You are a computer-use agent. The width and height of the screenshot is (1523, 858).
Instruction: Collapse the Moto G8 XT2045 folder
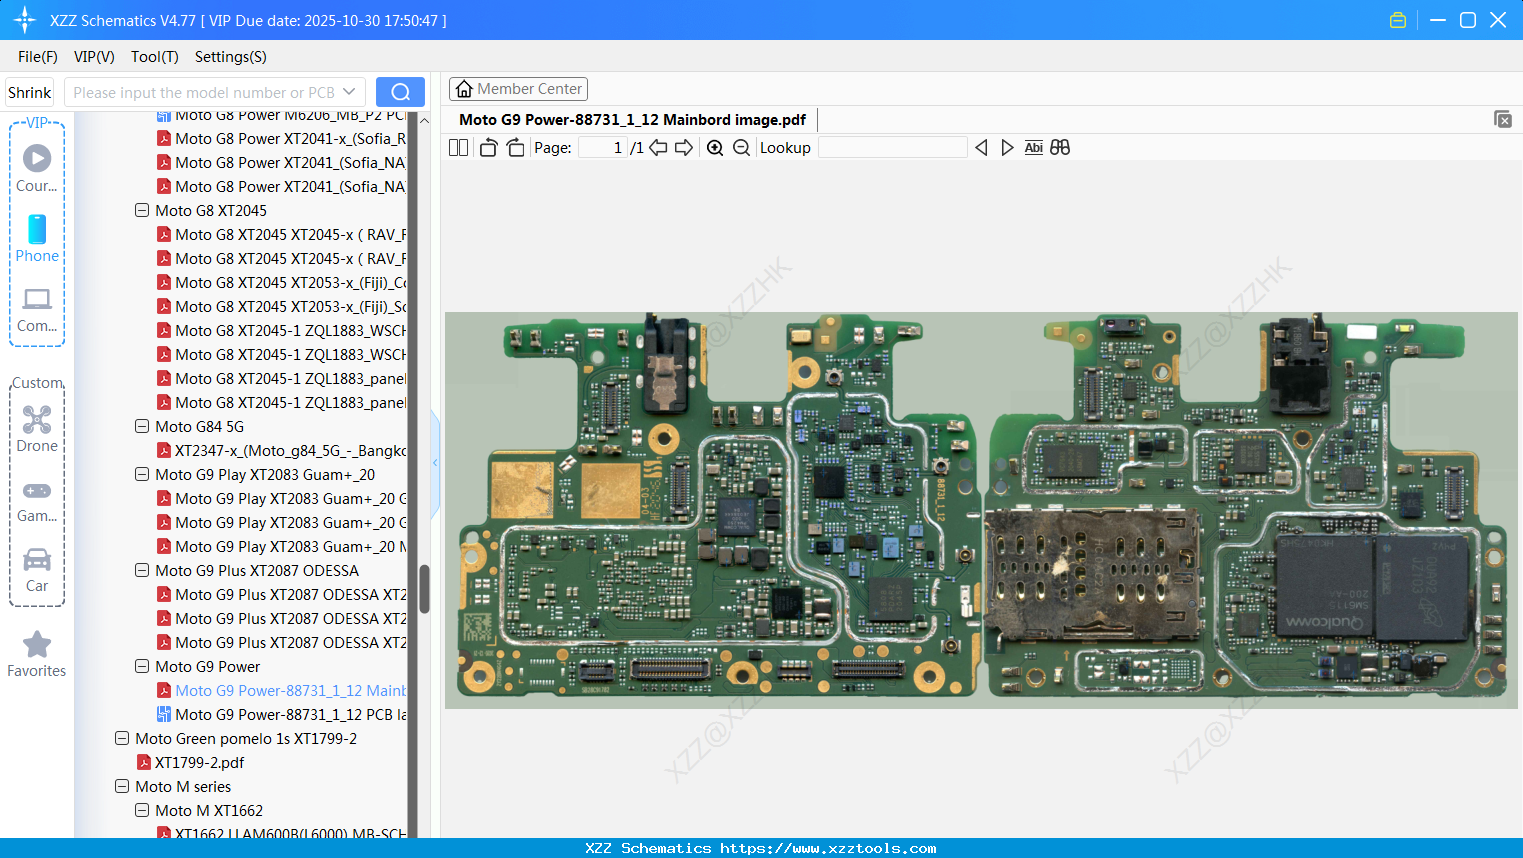142,211
